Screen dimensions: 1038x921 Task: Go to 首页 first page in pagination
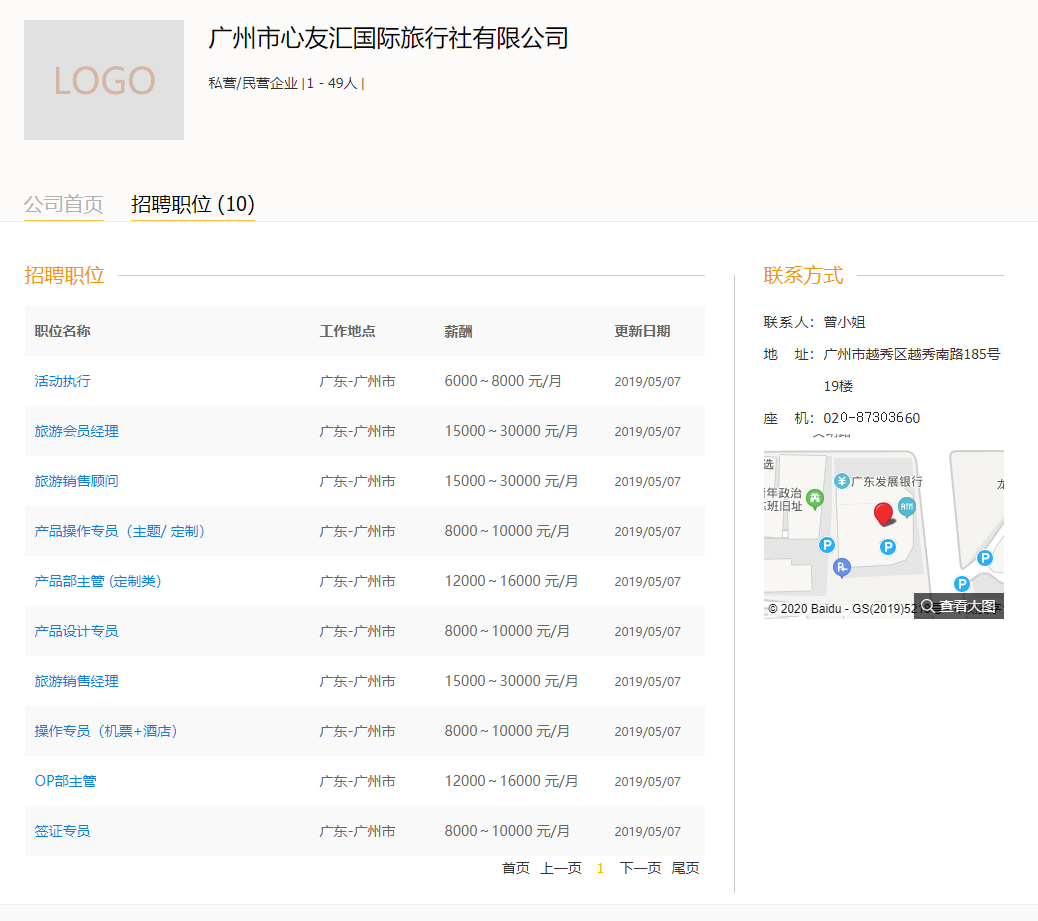516,868
